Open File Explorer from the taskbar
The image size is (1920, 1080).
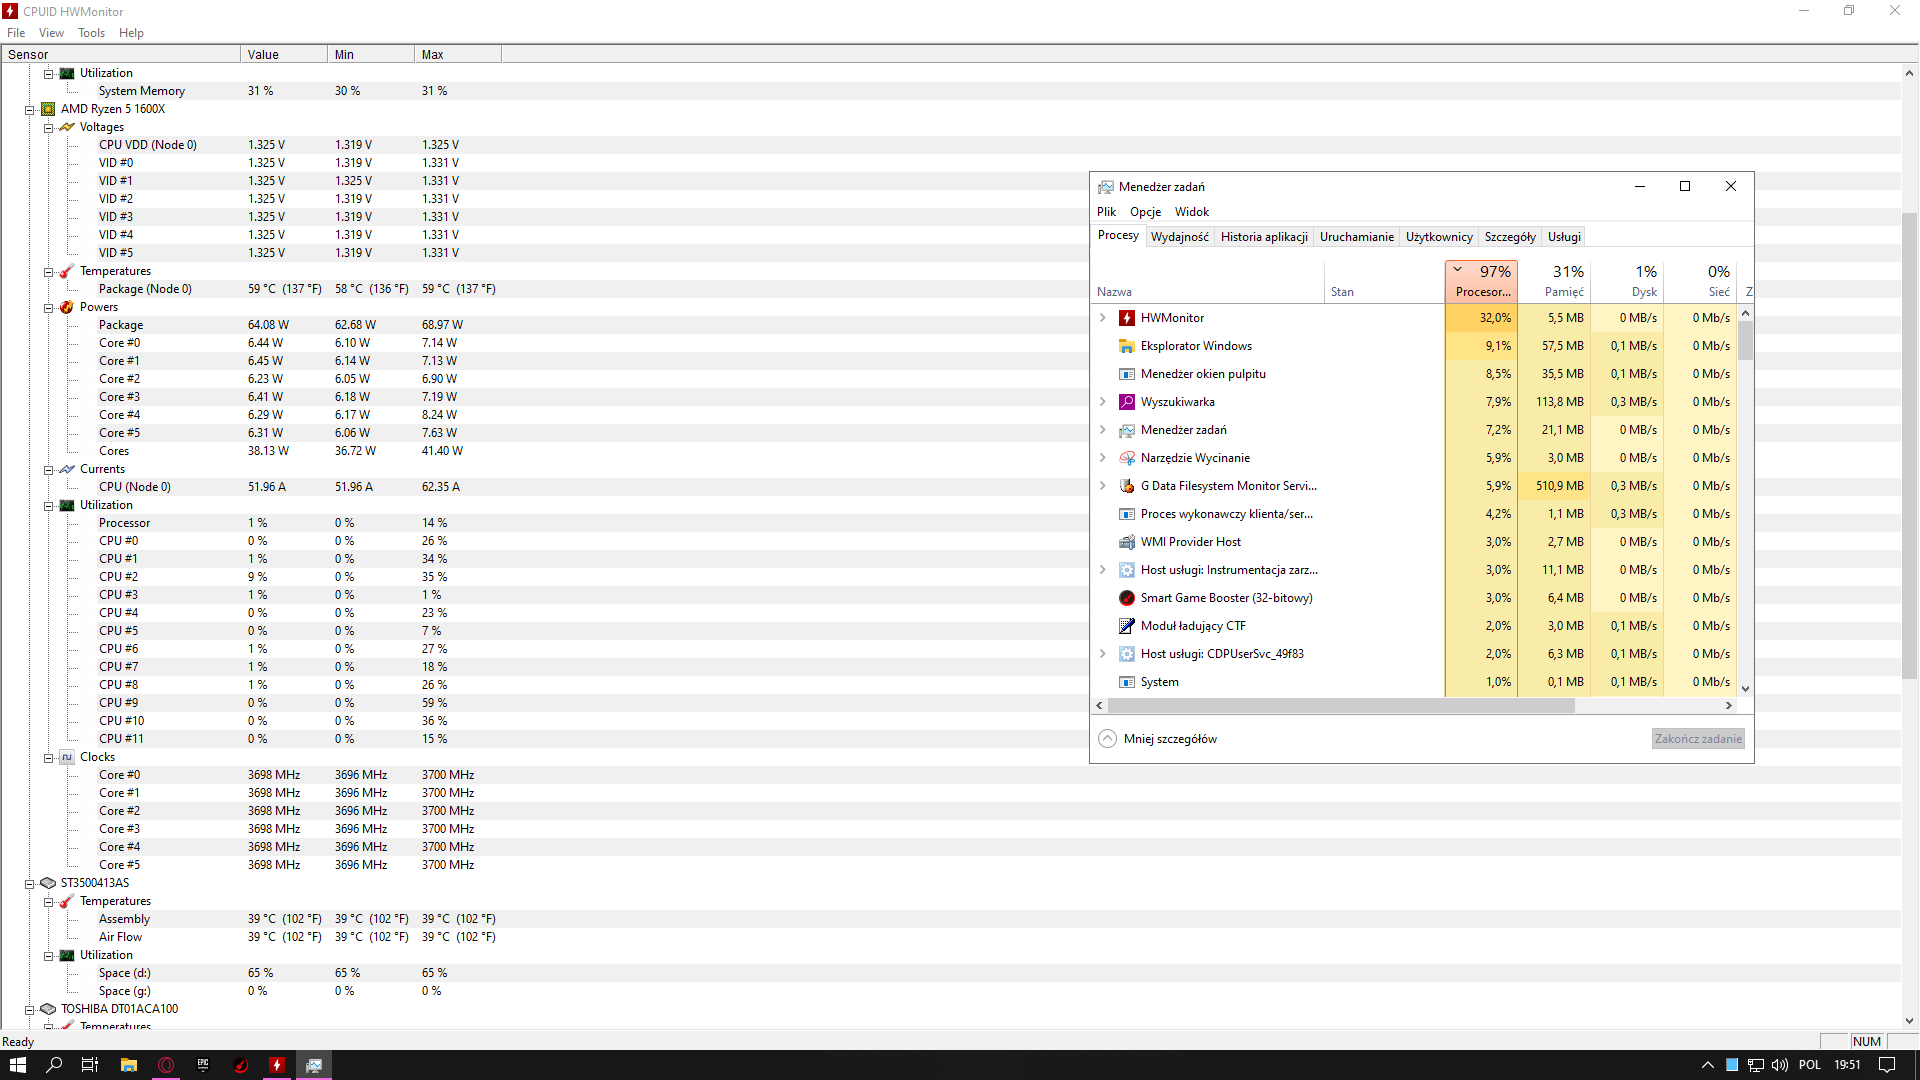[x=128, y=1065]
